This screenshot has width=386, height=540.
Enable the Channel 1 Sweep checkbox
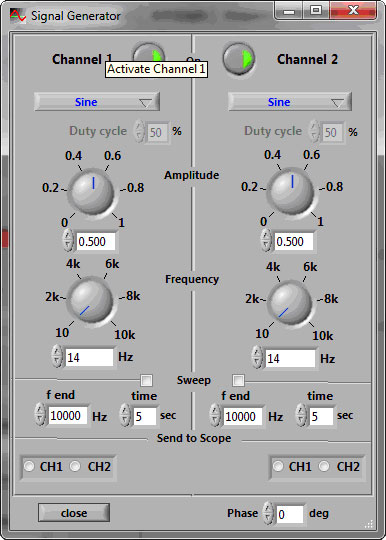(147, 381)
